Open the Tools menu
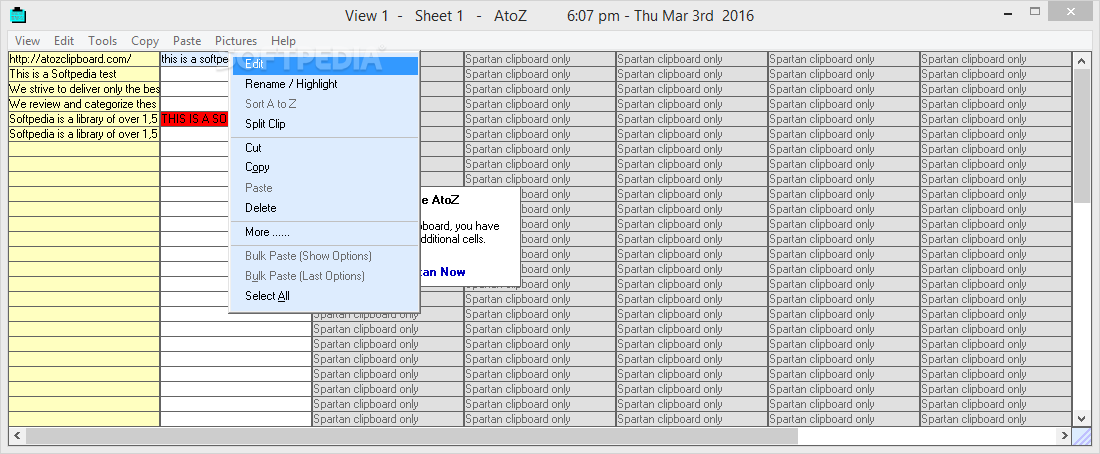Screen dimensions: 1100x454 click(102, 41)
